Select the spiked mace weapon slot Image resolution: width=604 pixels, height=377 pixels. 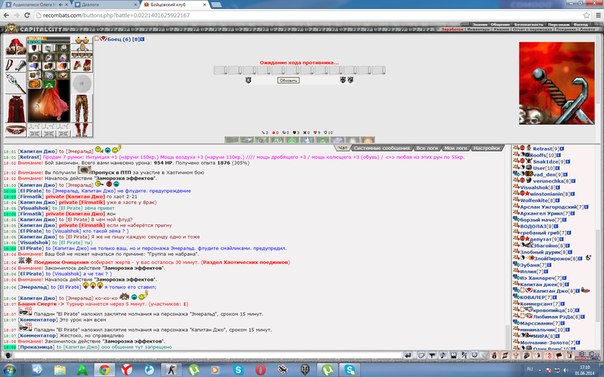point(15,83)
